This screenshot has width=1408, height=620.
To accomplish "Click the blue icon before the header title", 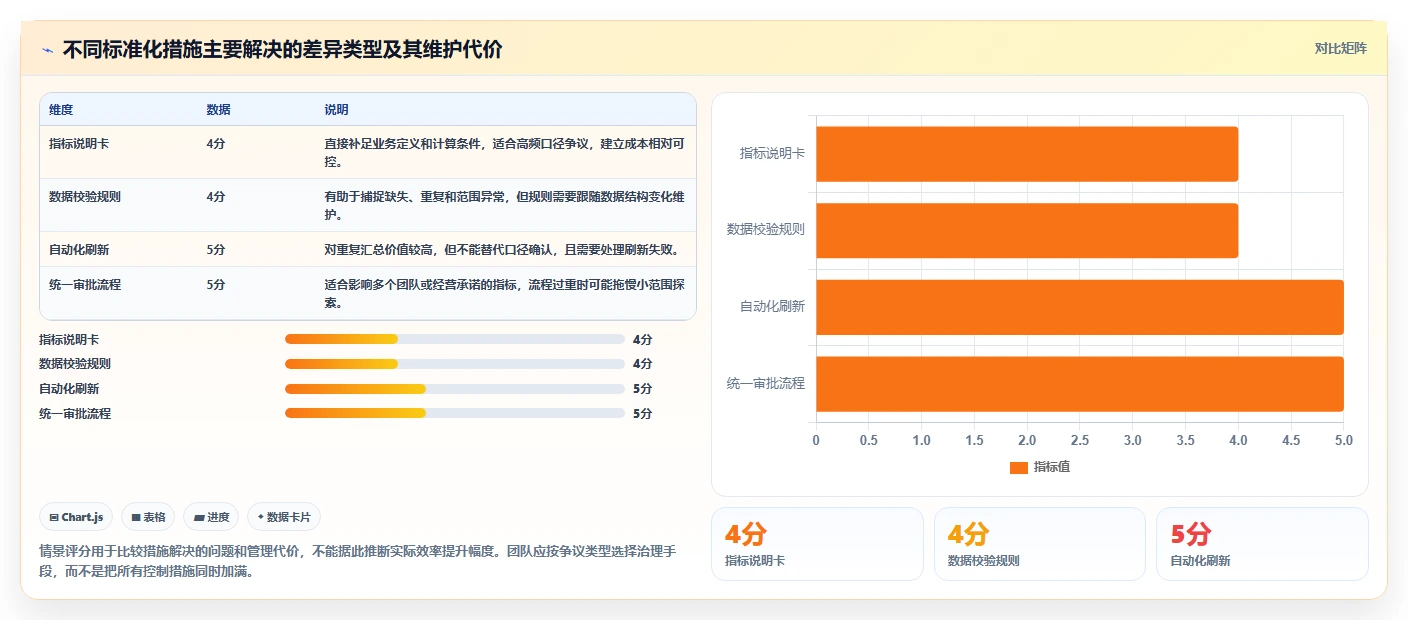I will [x=48, y=49].
